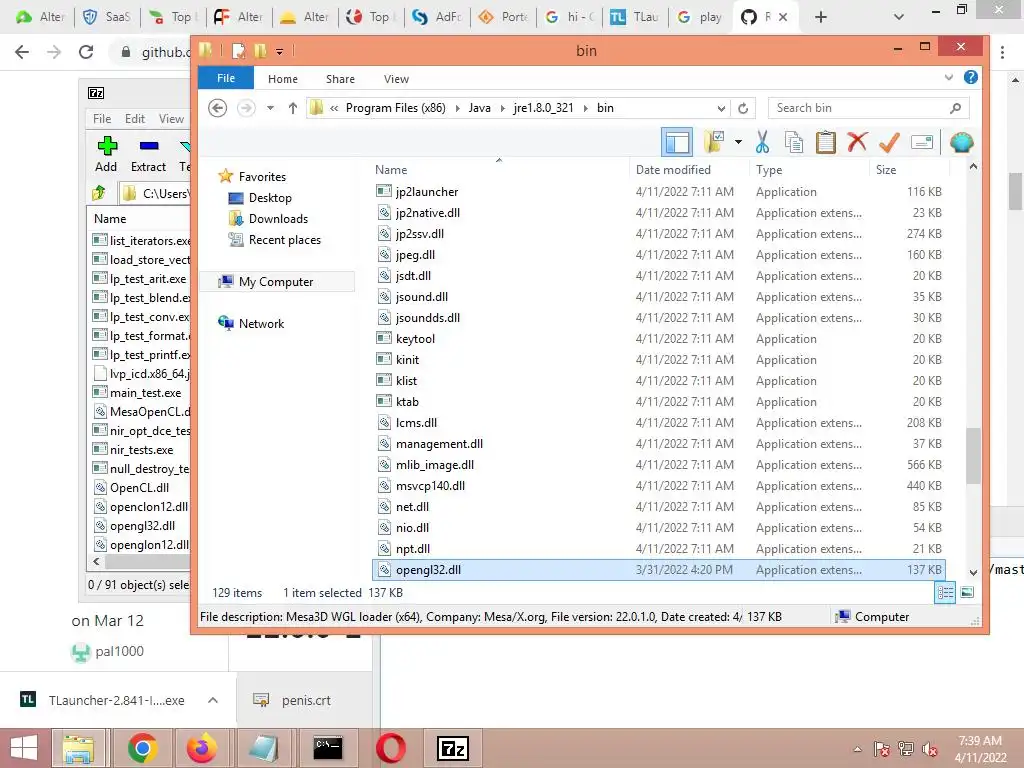This screenshot has height=768, width=1024.
Task: Open the TLauncher download options chevron
Action: tap(213, 700)
